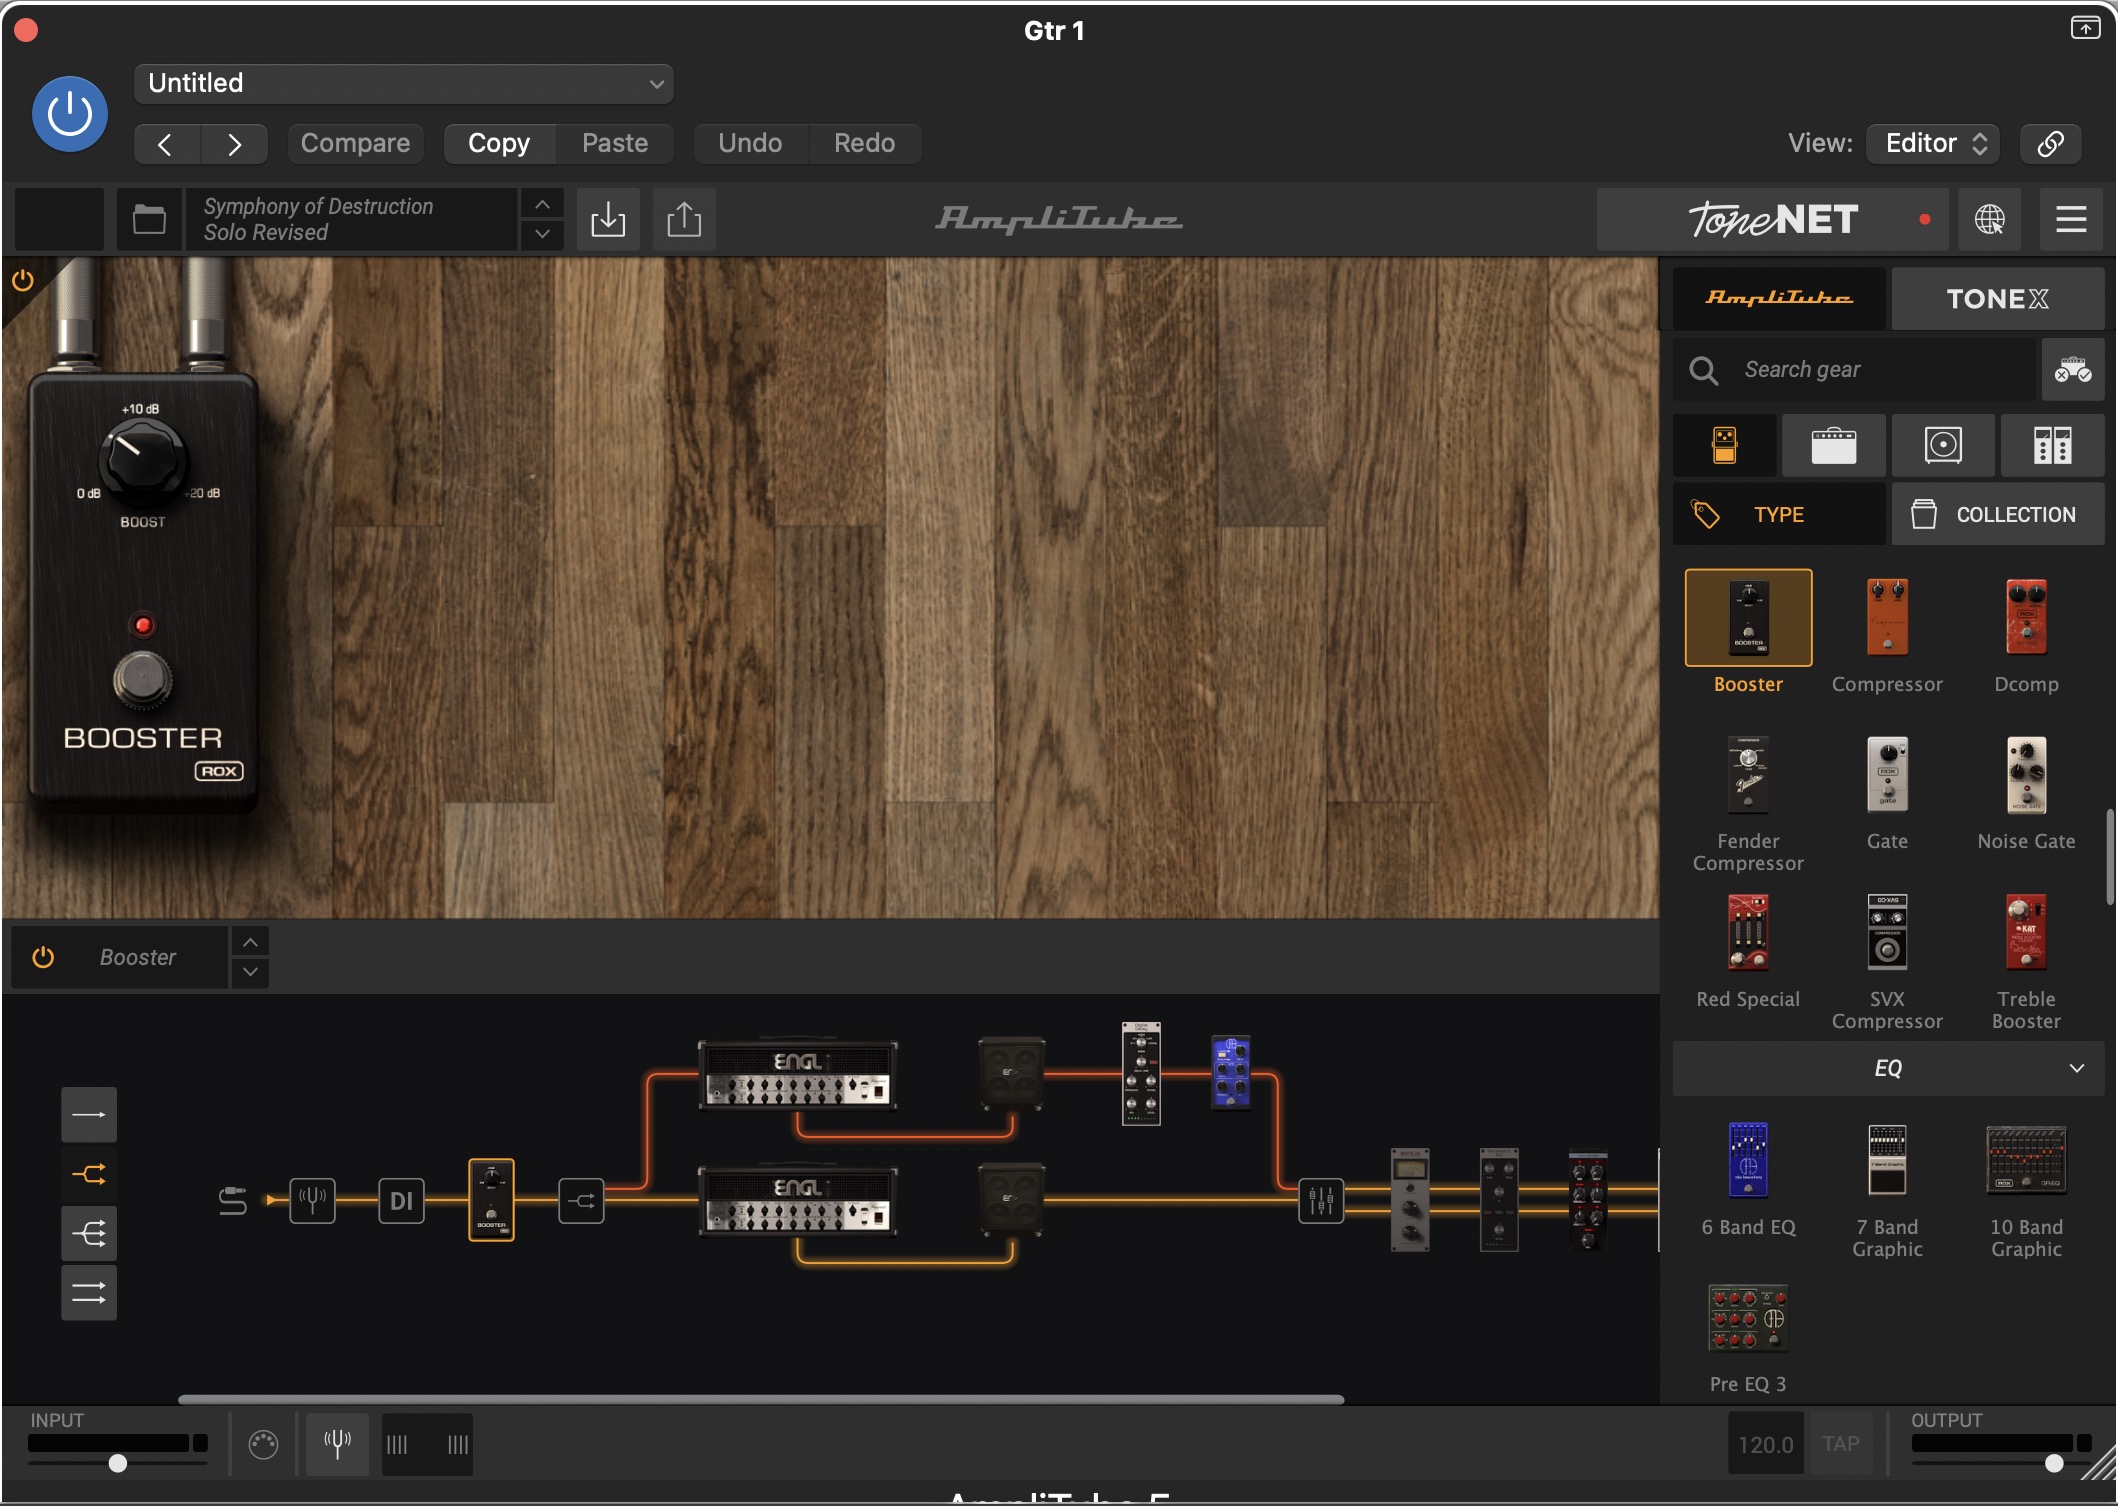Select the amplifier gear category icon
This screenshot has width=2118, height=1506.
point(1833,446)
